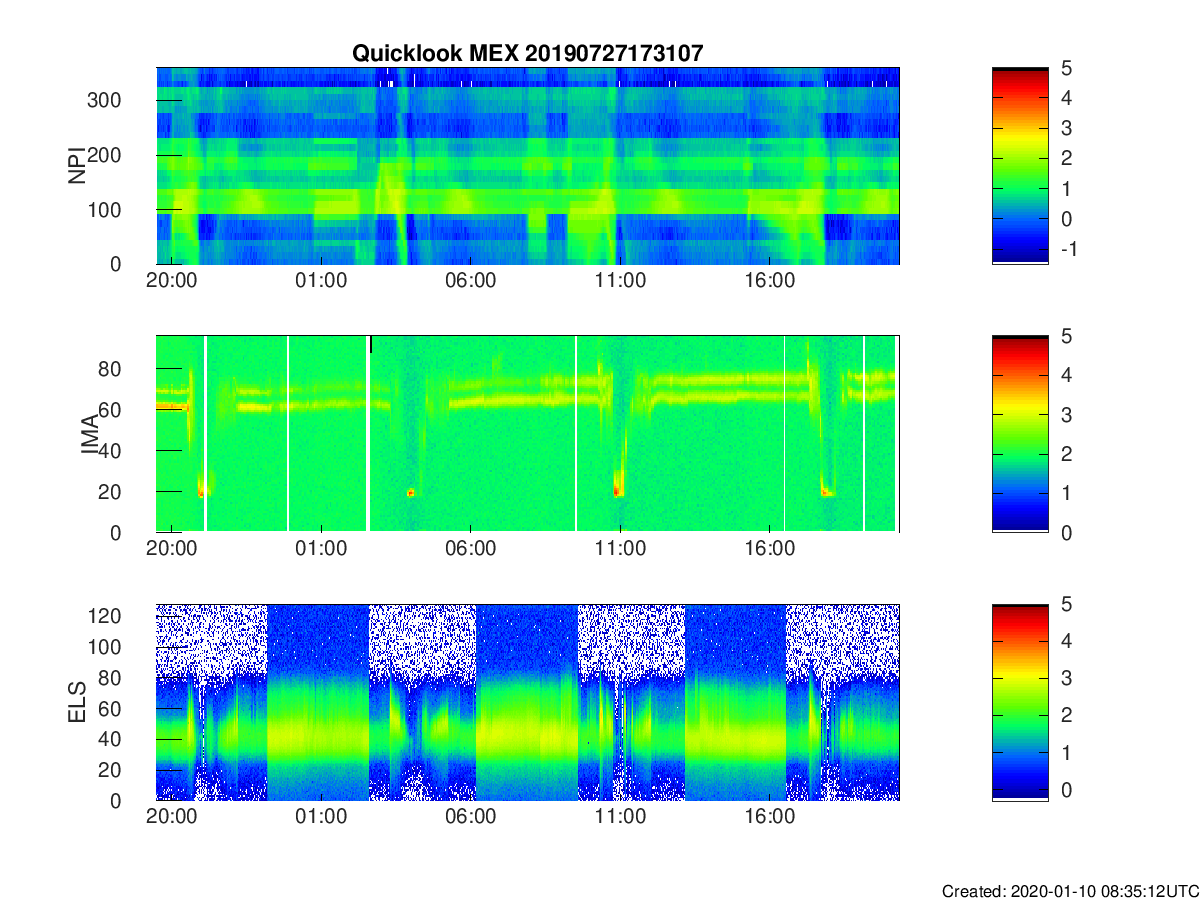Click the NPI spectrogram plot area

pyautogui.click(x=528, y=166)
